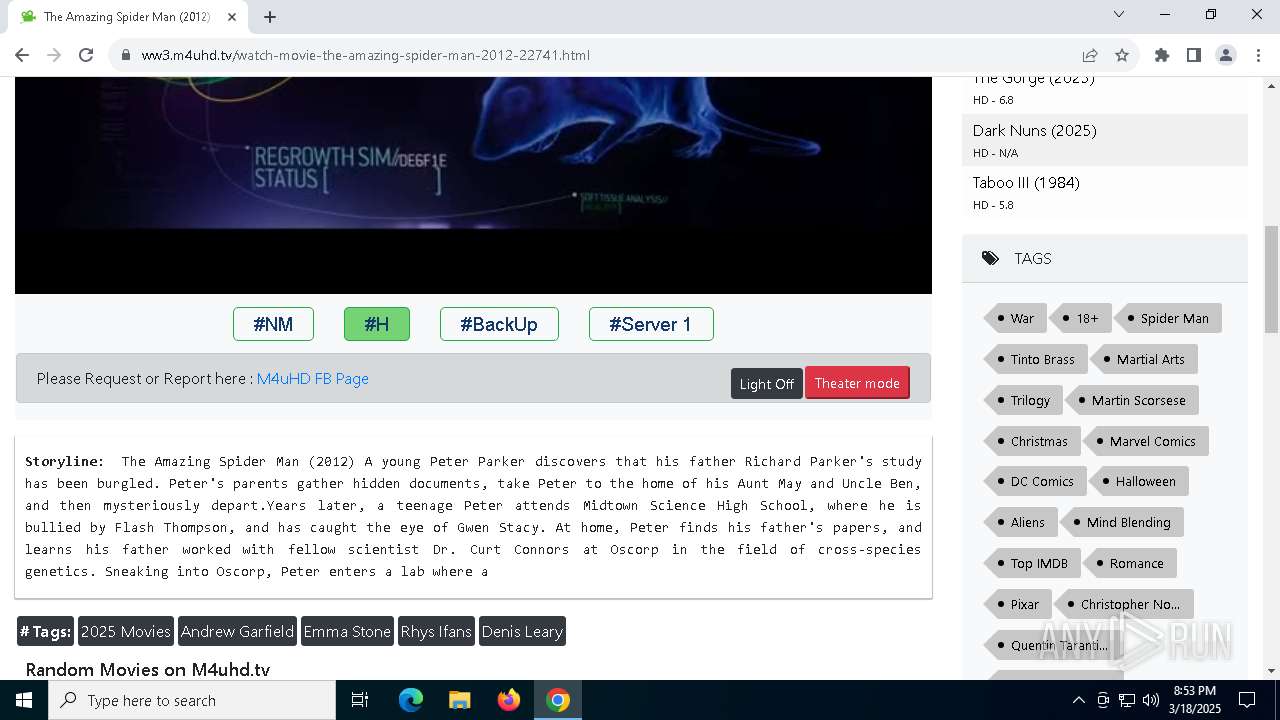The height and width of the screenshot is (720, 1280).
Task: View site information lock icon
Action: point(126,55)
